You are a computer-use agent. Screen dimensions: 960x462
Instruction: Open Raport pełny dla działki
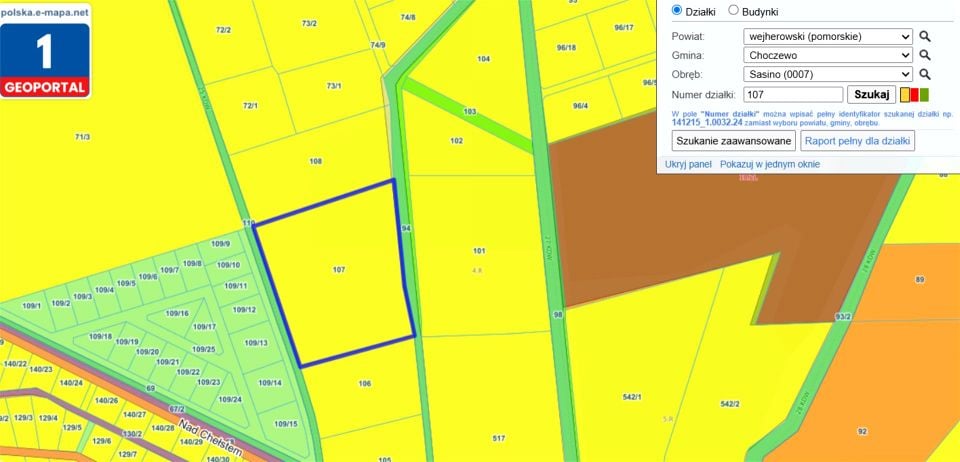[x=857, y=141]
